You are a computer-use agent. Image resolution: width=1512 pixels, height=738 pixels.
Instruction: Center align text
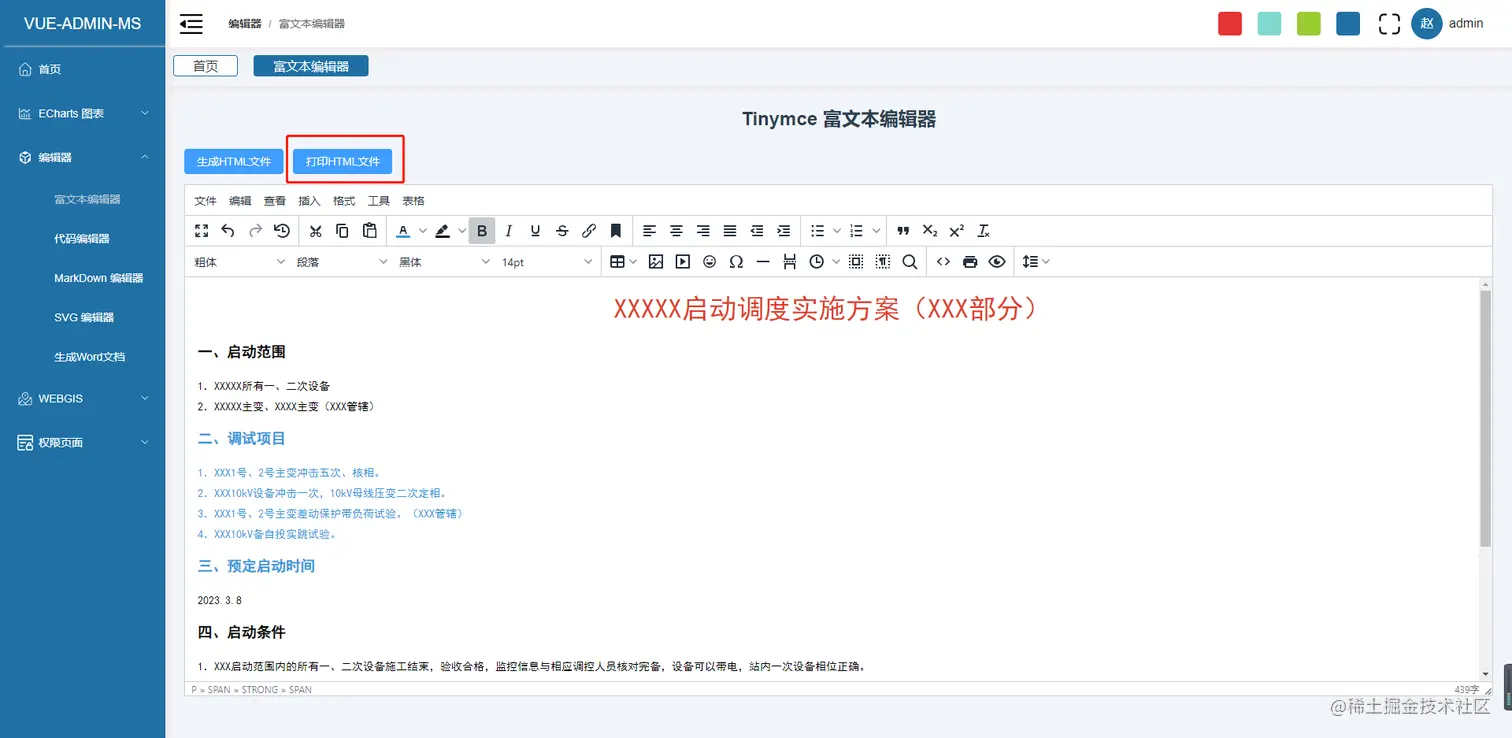click(x=676, y=231)
